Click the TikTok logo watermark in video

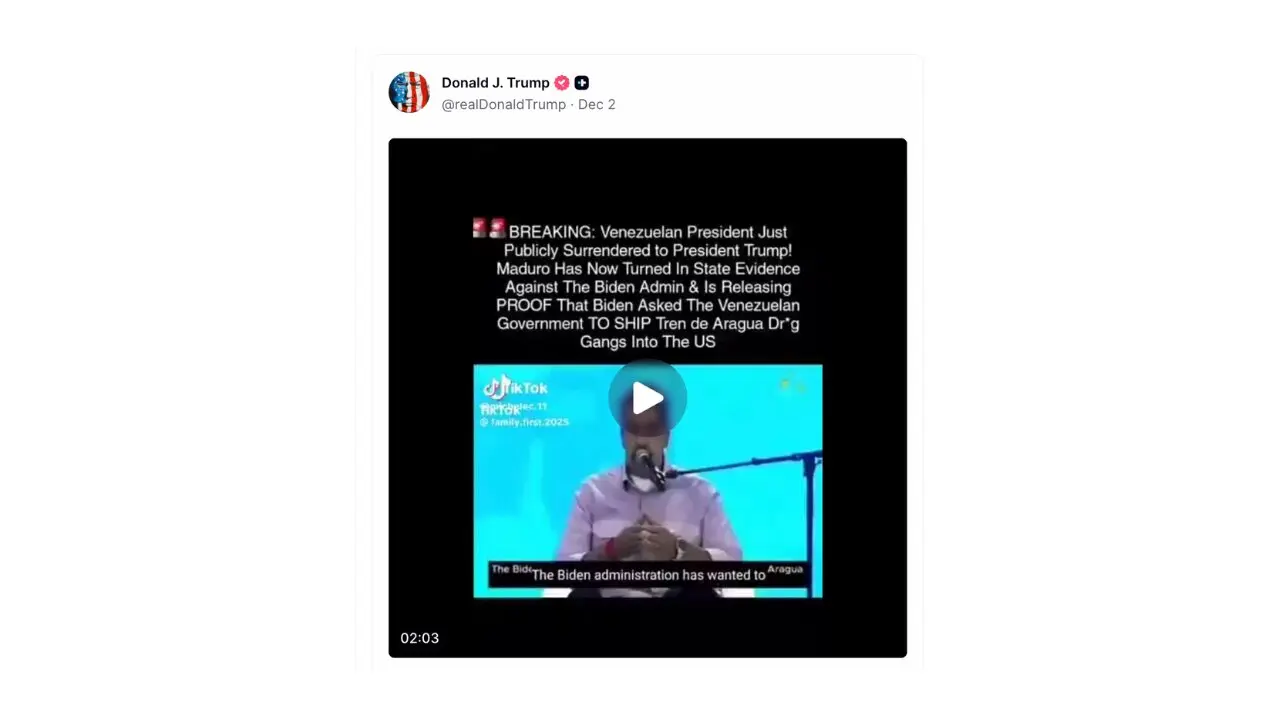[x=515, y=388]
